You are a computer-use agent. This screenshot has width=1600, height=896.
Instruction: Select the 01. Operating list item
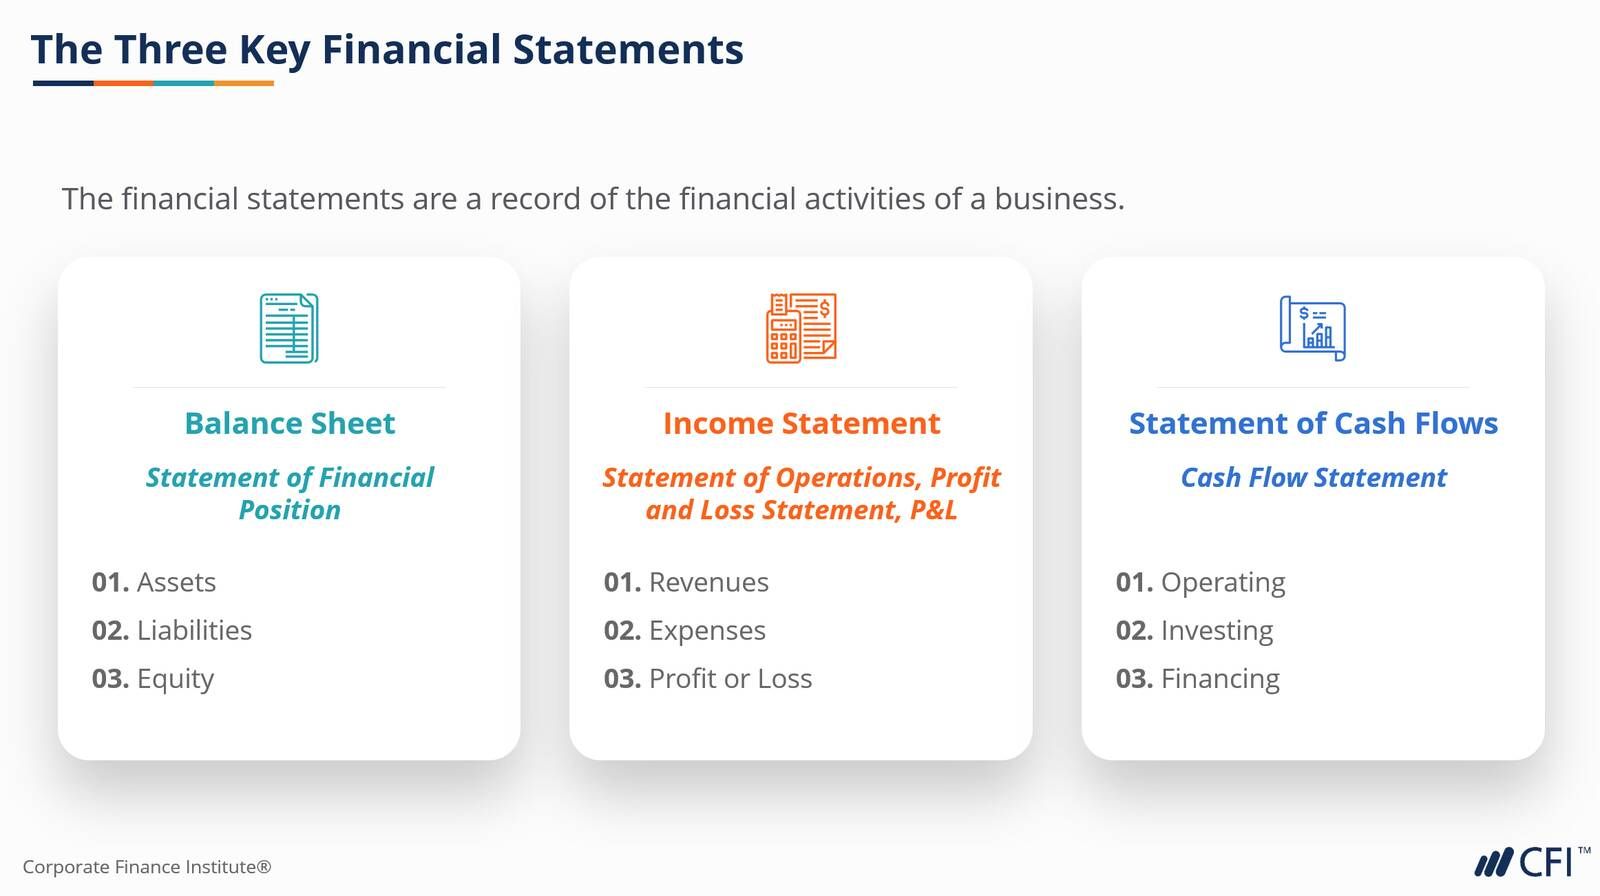(1201, 582)
